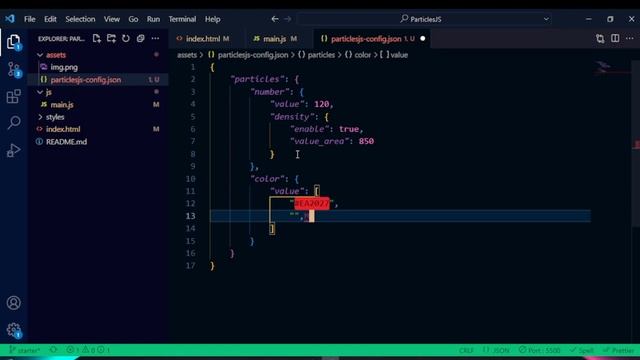Open changes compare icon in editor toolbar
The height and width of the screenshot is (360, 640).
pyautogui.click(x=600, y=38)
